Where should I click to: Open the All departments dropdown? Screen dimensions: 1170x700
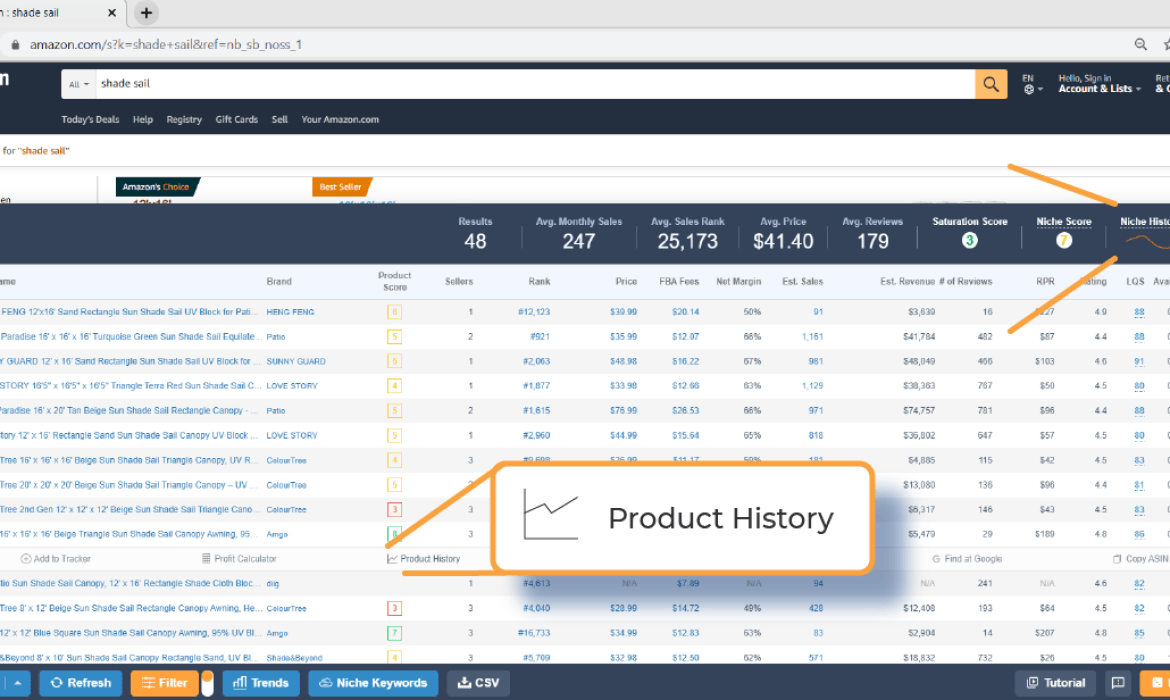click(78, 84)
